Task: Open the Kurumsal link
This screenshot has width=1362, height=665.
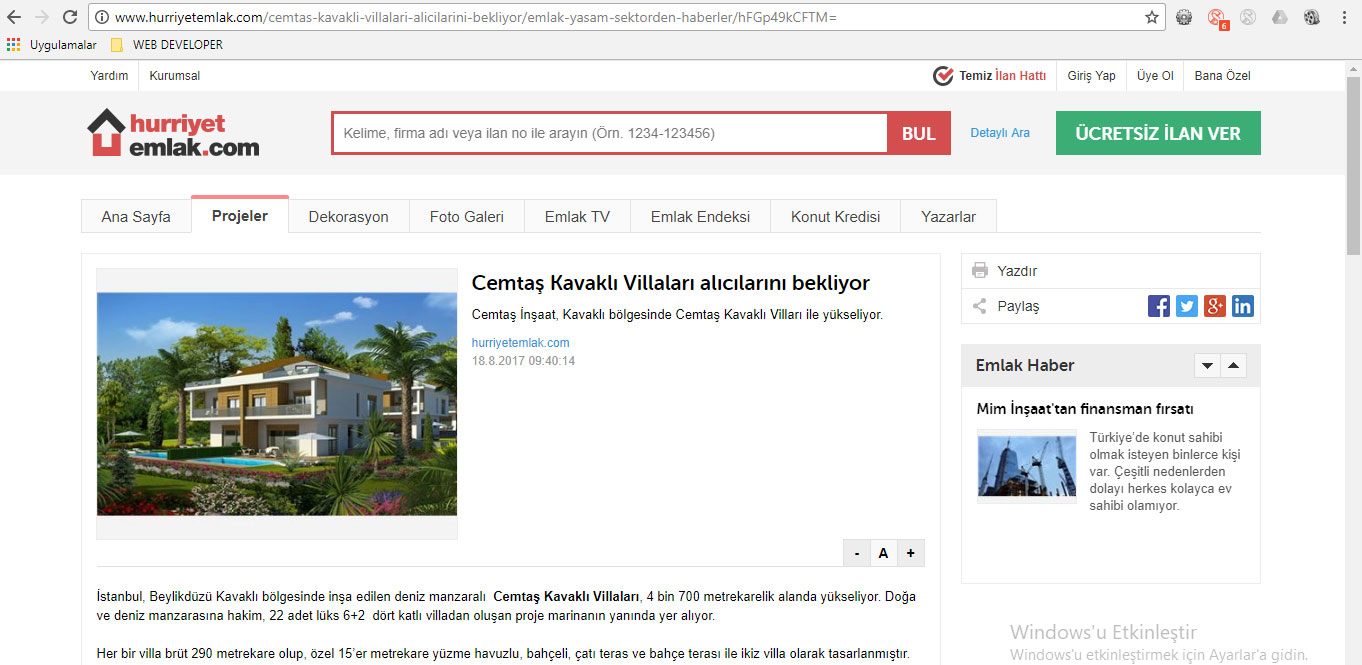Action: pos(175,76)
